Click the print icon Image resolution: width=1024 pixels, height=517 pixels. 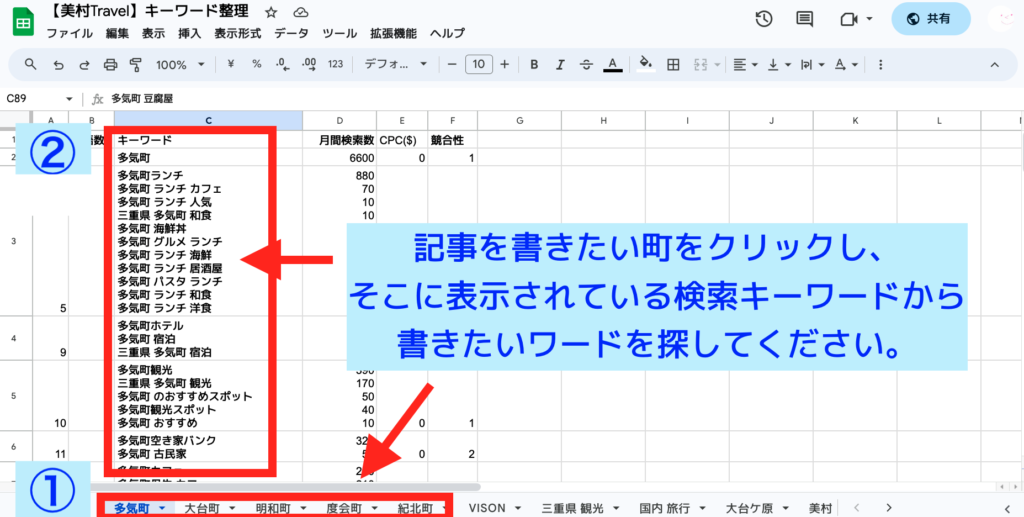coord(111,65)
